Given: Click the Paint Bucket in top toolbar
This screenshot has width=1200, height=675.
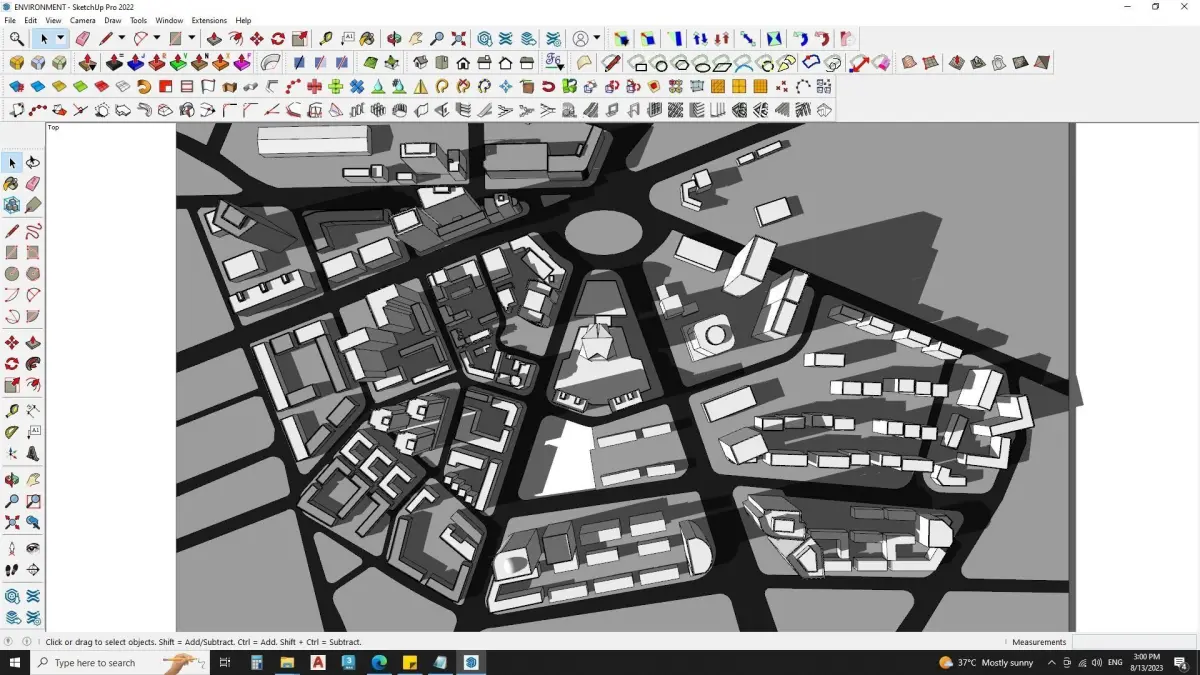Looking at the screenshot, I should [368, 39].
